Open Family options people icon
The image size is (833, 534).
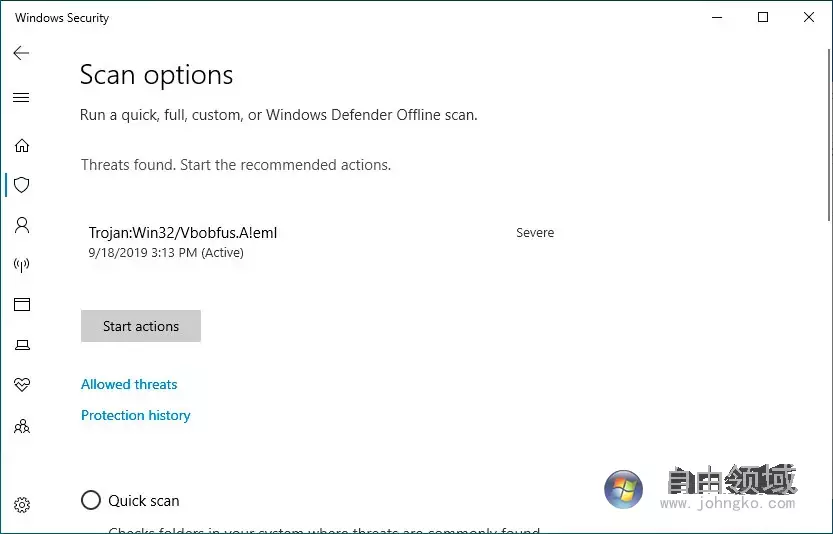pyautogui.click(x=22, y=426)
